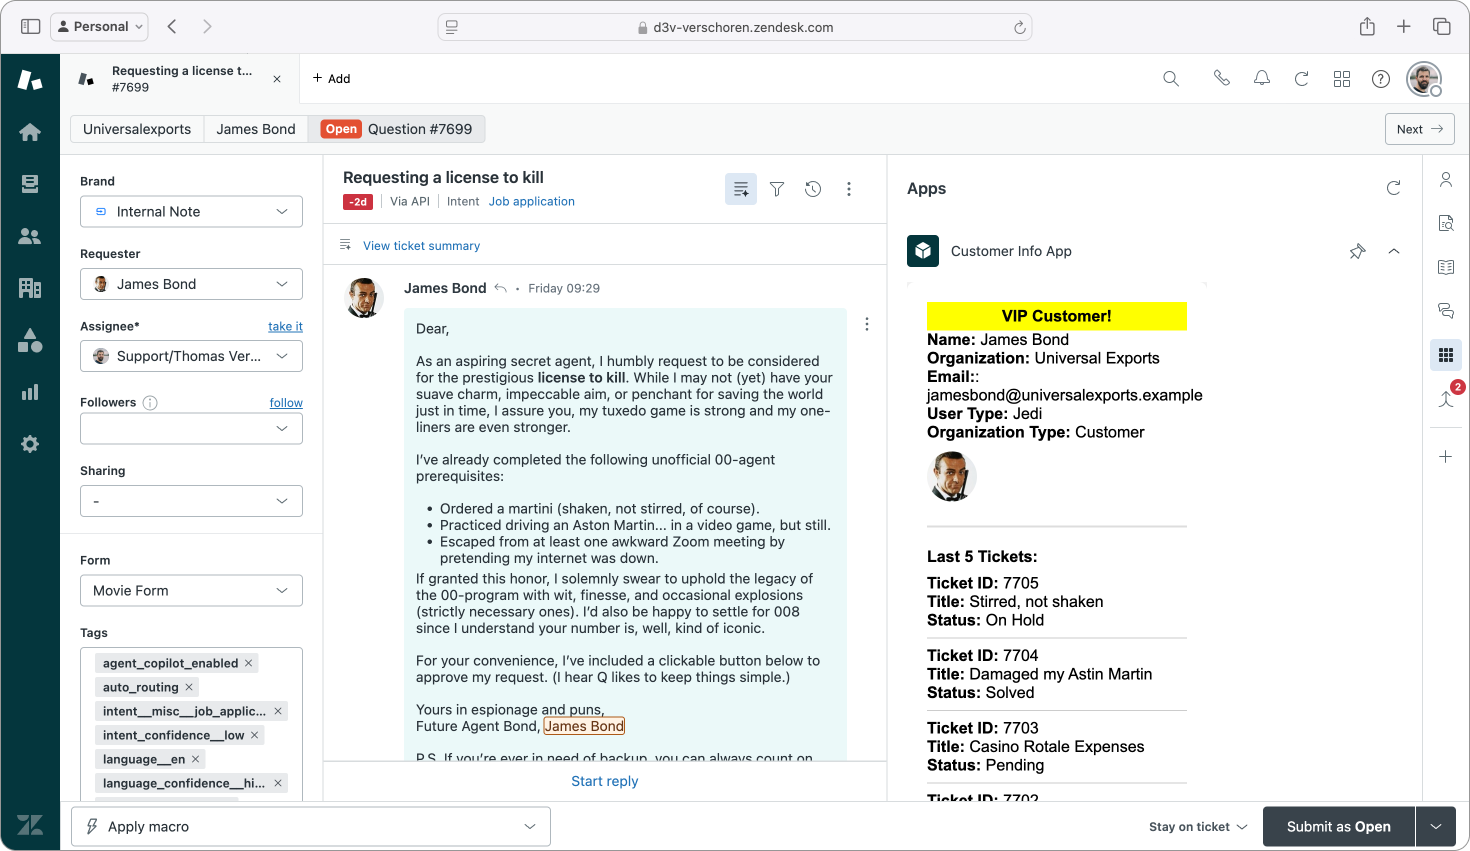Click View ticket summary
The width and height of the screenshot is (1470, 851).
421,246
